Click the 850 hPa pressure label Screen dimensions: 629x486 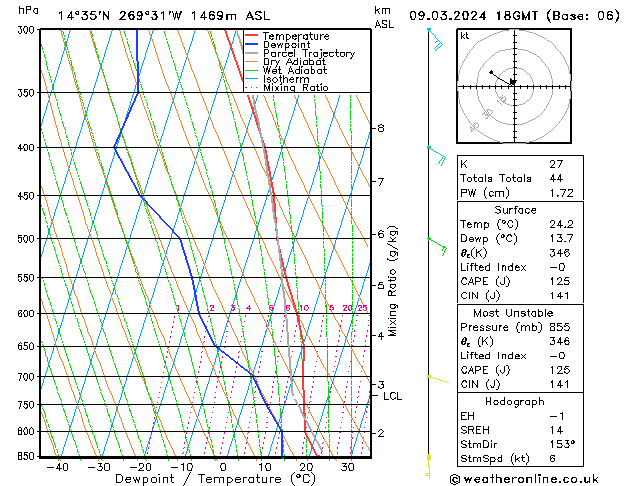[27, 456]
